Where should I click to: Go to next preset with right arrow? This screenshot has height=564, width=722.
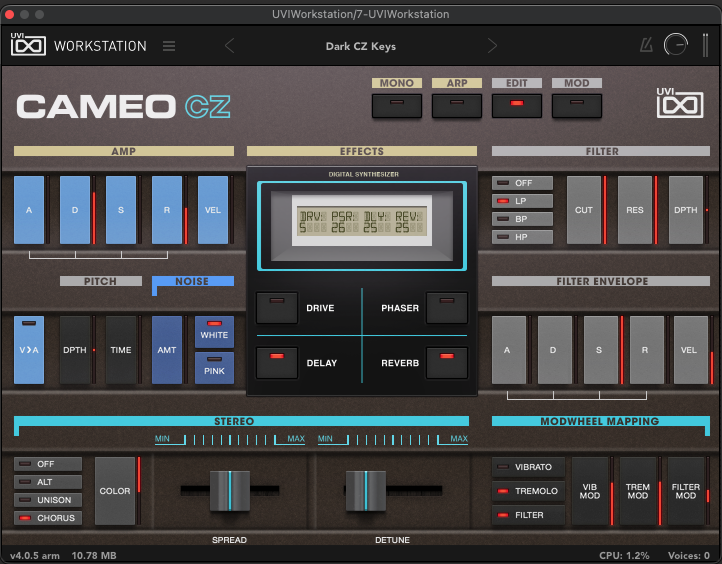click(x=492, y=46)
